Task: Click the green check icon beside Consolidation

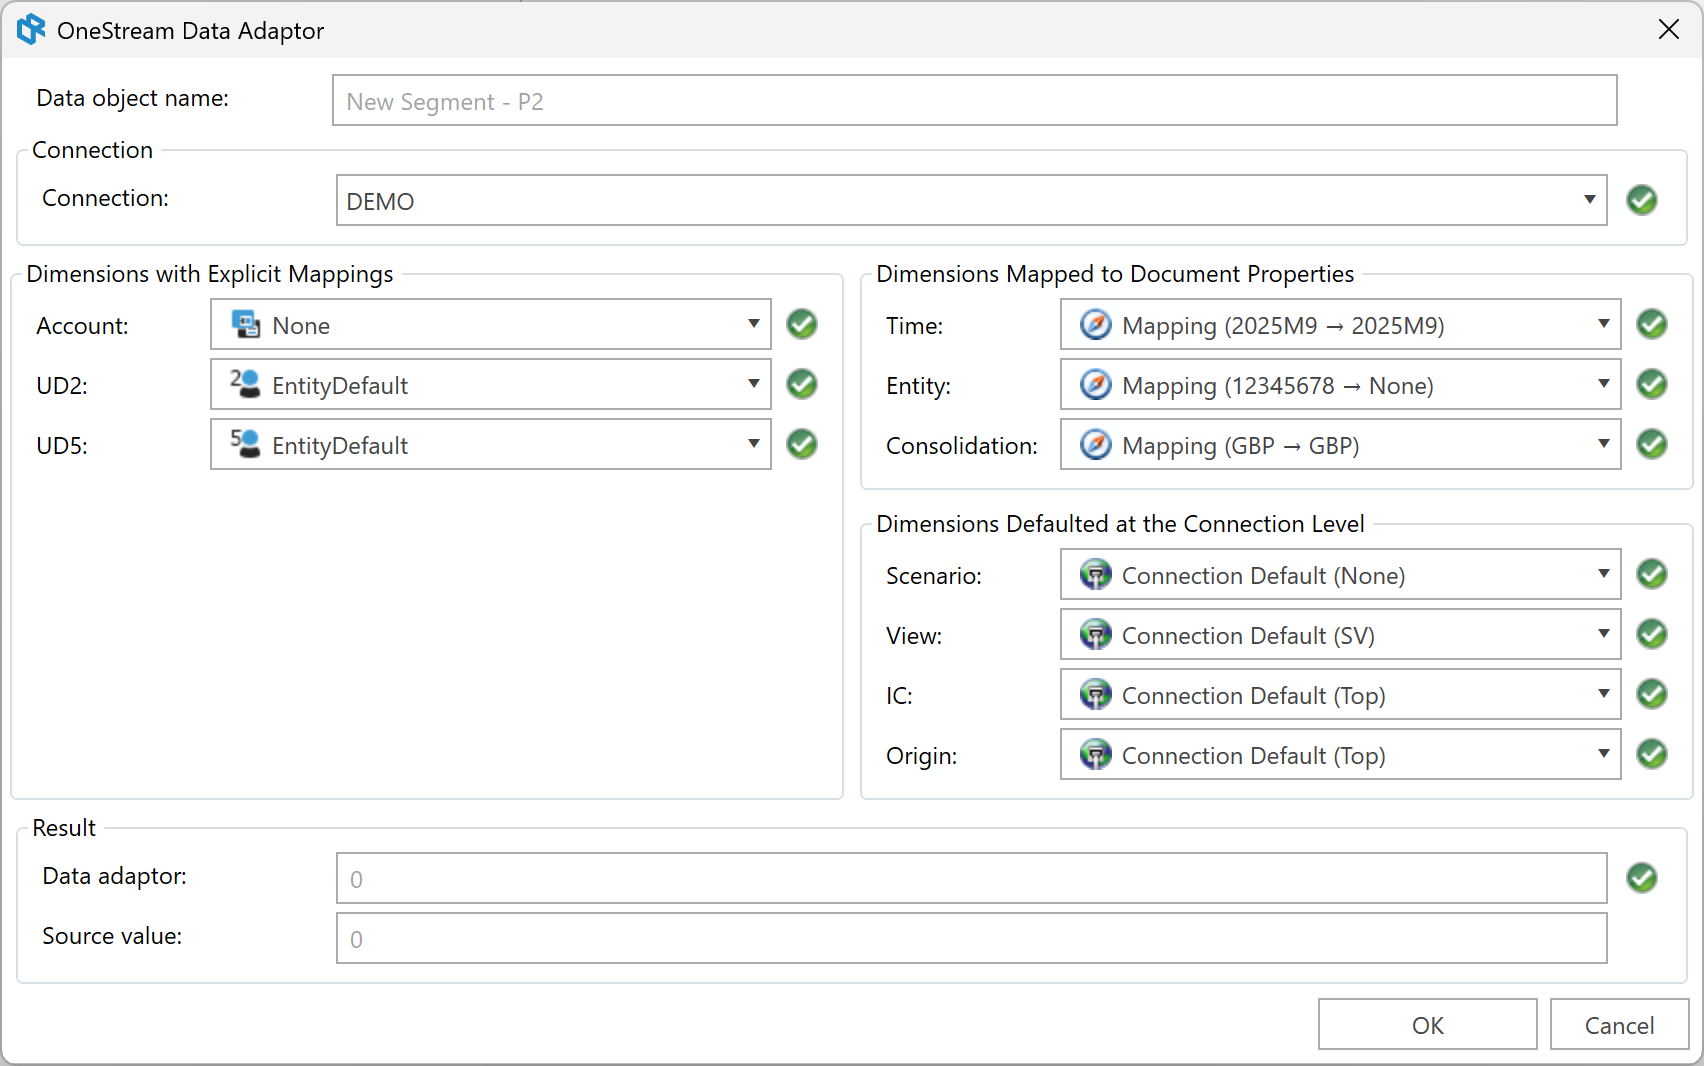Action: click(x=1652, y=444)
